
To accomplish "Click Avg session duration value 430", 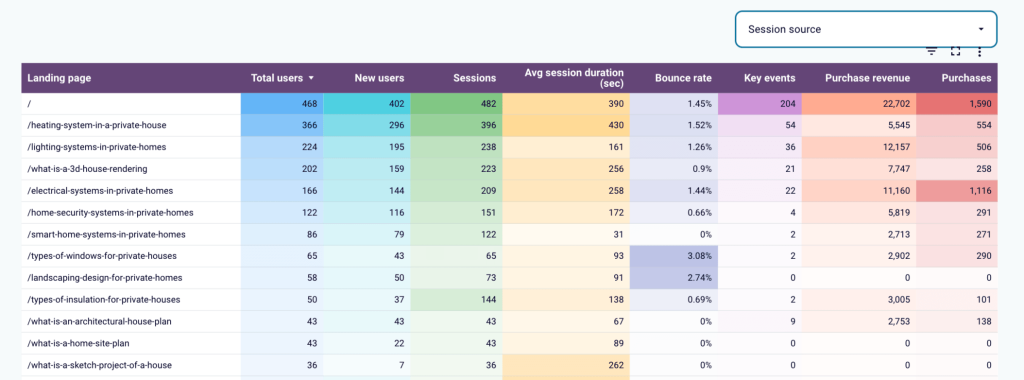I will 615,125.
